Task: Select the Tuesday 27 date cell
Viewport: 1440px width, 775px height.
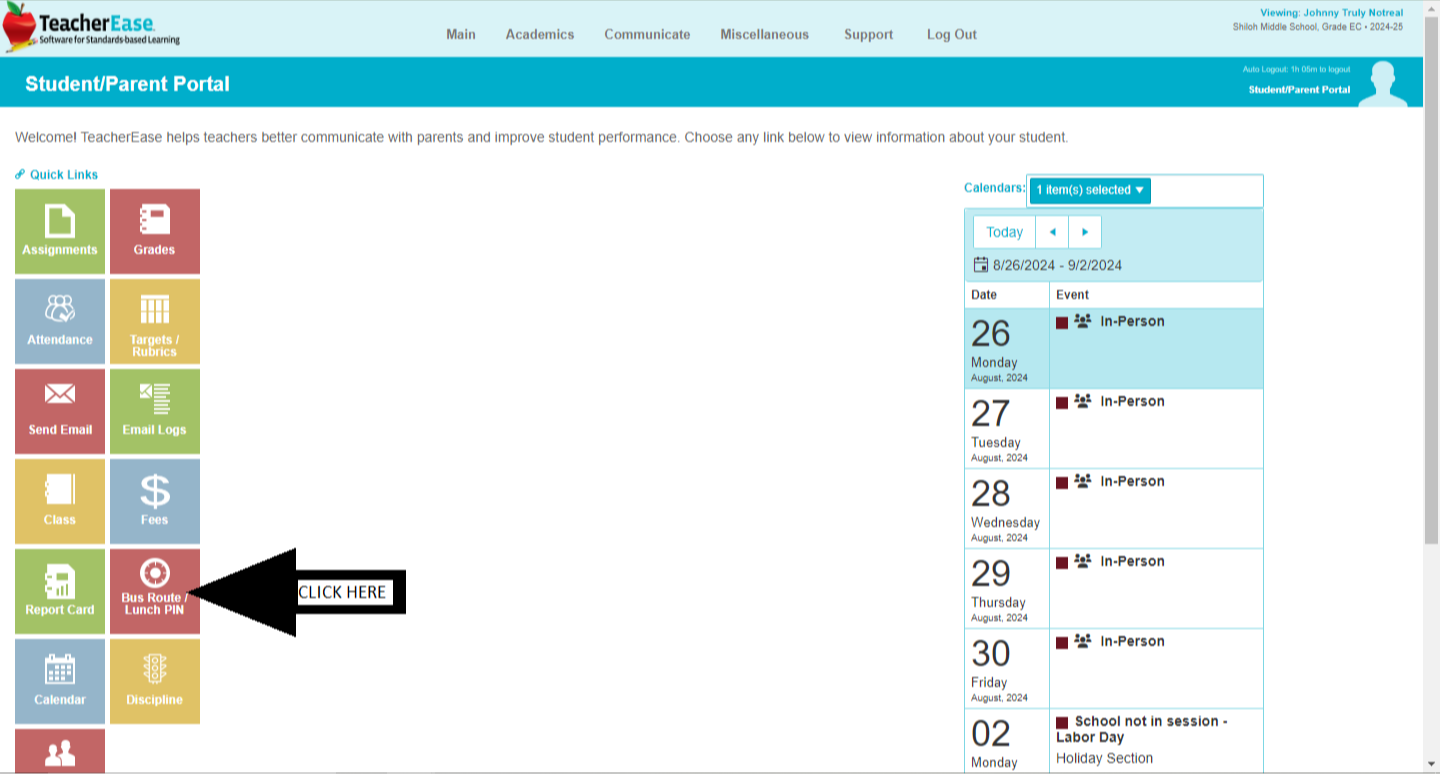Action: [x=1007, y=428]
